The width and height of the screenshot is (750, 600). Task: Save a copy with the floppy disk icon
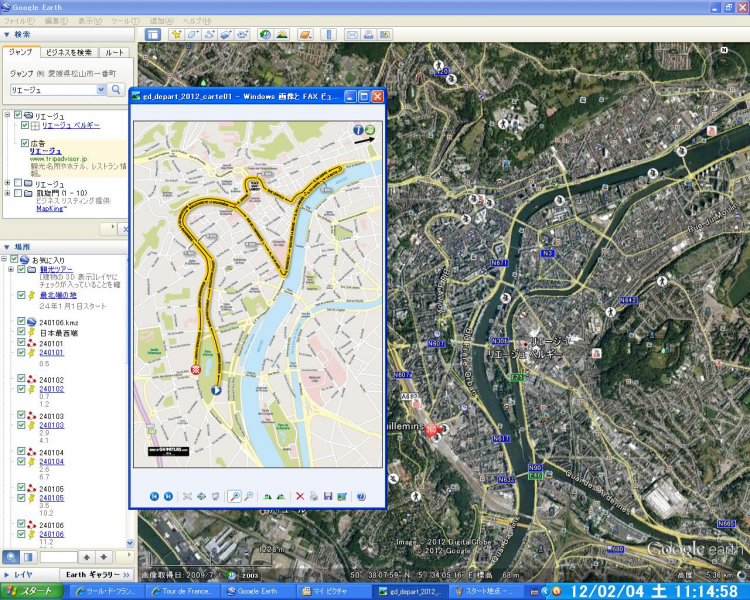coord(328,496)
